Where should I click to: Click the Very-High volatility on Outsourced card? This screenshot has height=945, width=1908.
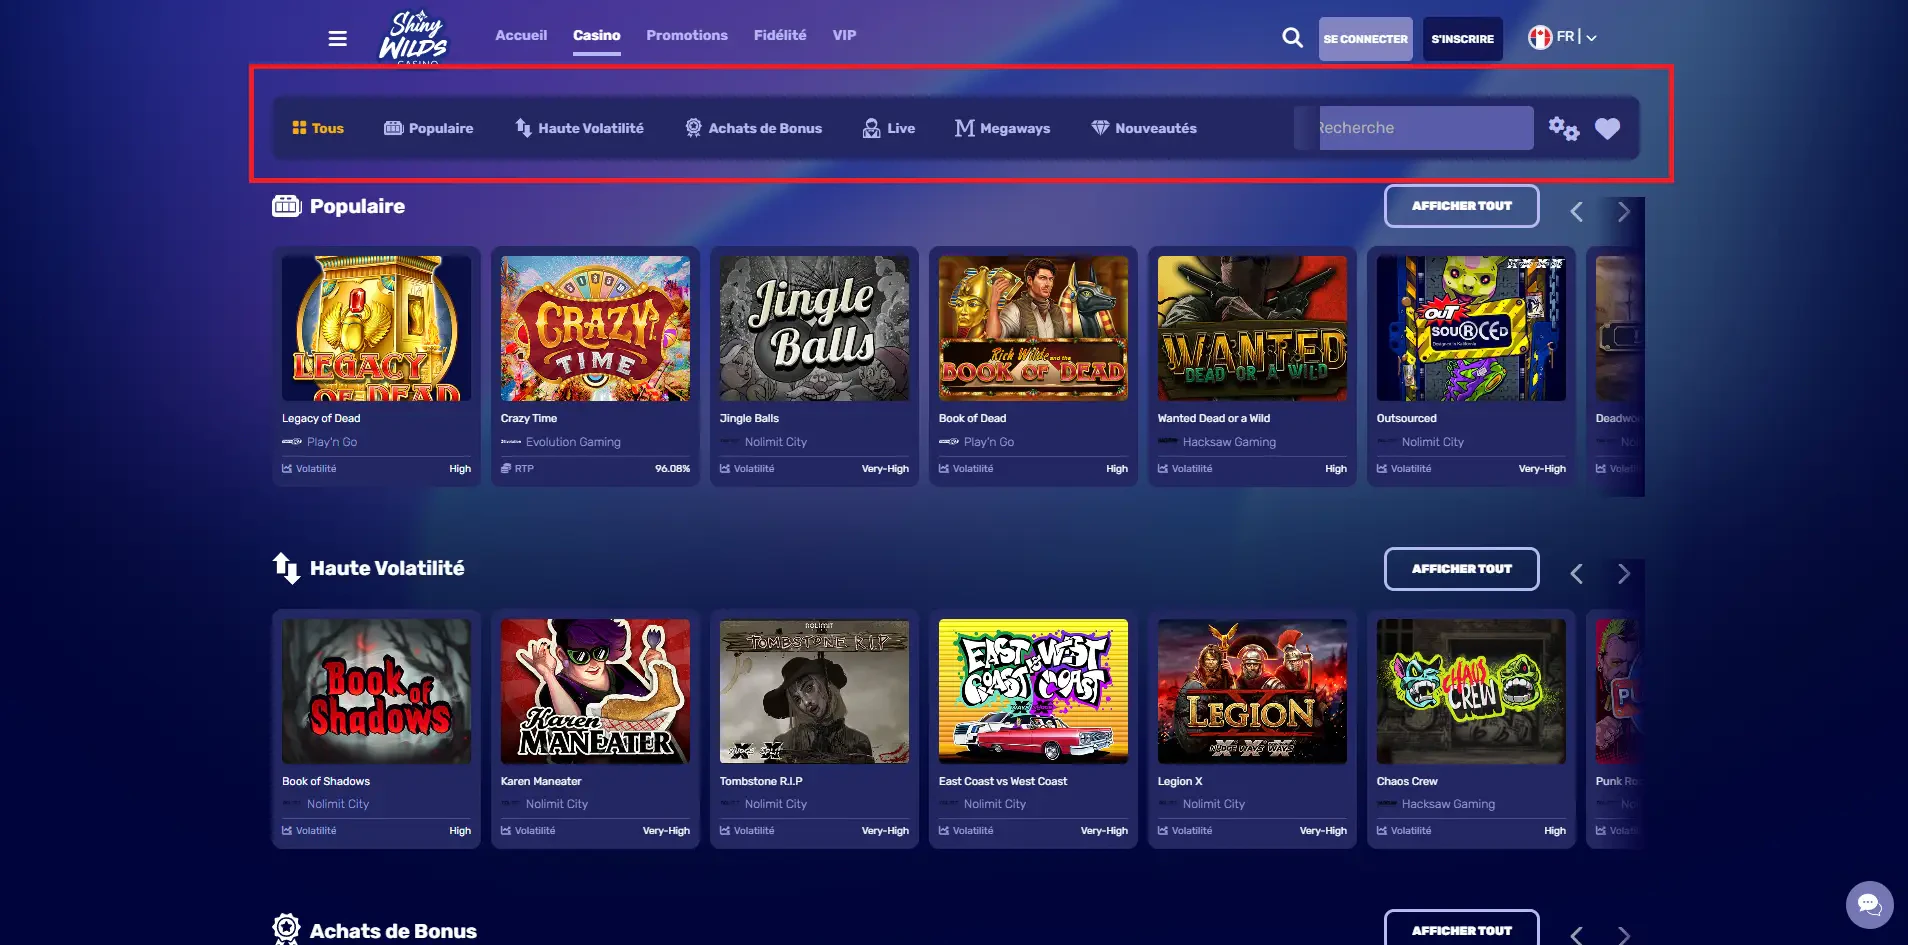[x=1542, y=469]
